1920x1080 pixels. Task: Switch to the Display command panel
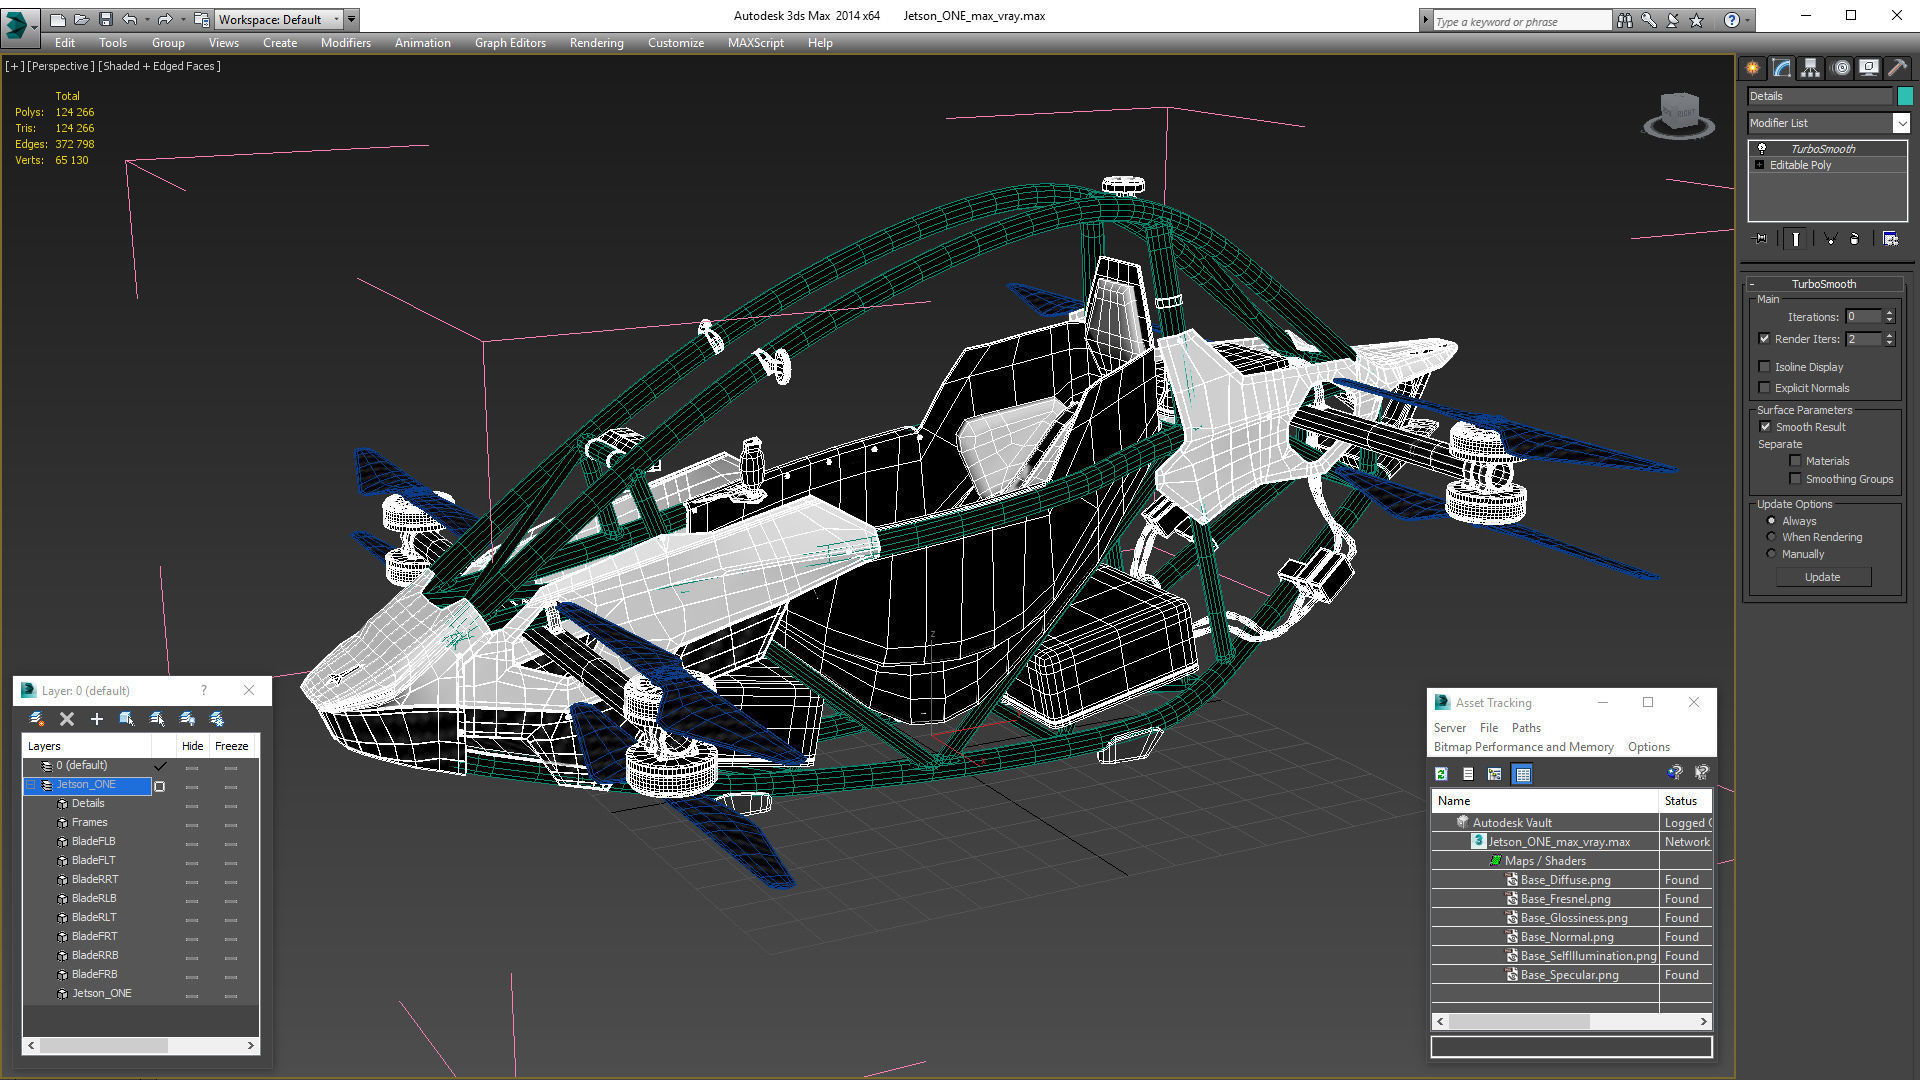1869,68
